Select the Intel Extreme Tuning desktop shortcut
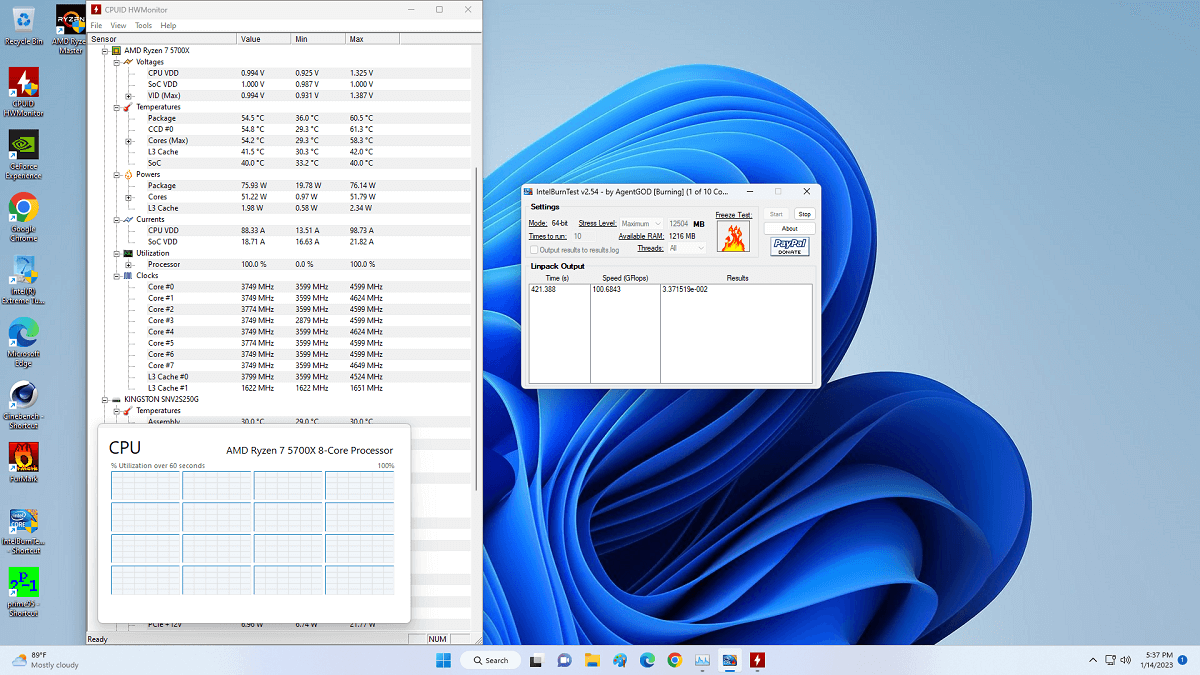This screenshot has height=675, width=1200. pyautogui.click(x=24, y=281)
